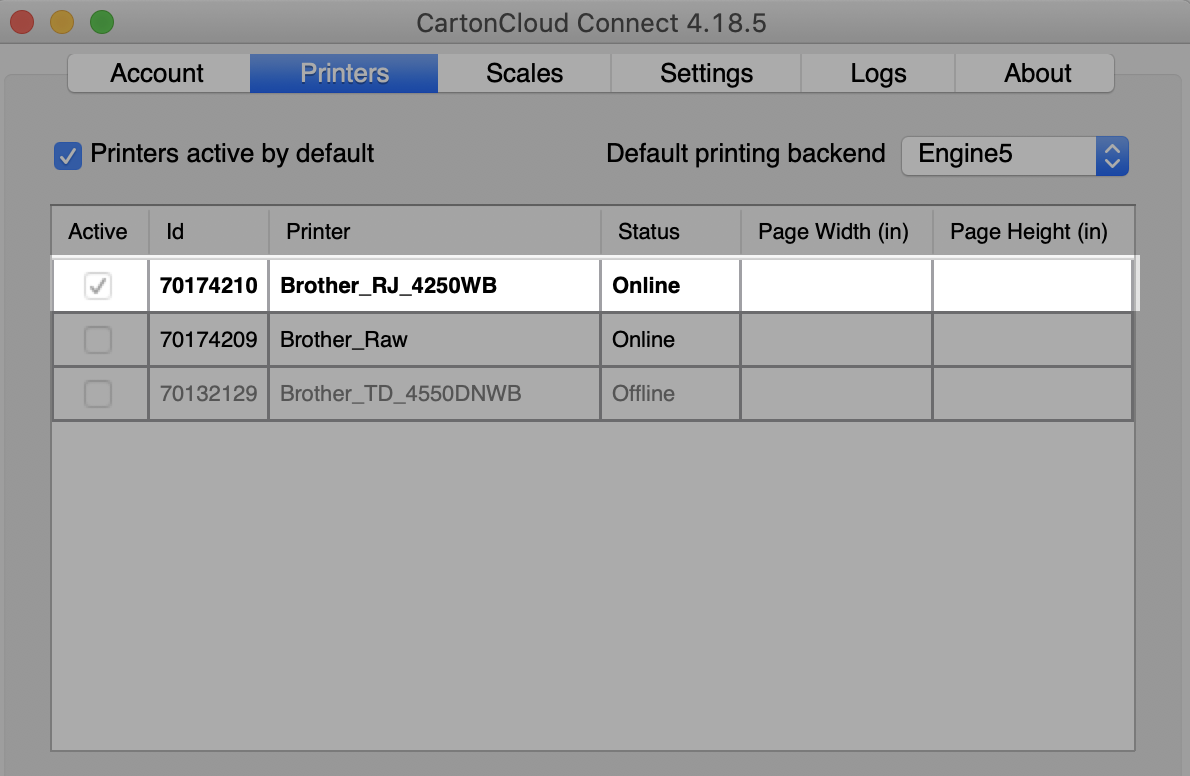Screen dimensions: 1190x776
Task: Click the Page Height field for Brother_Raw
Action: [x=1032, y=339]
